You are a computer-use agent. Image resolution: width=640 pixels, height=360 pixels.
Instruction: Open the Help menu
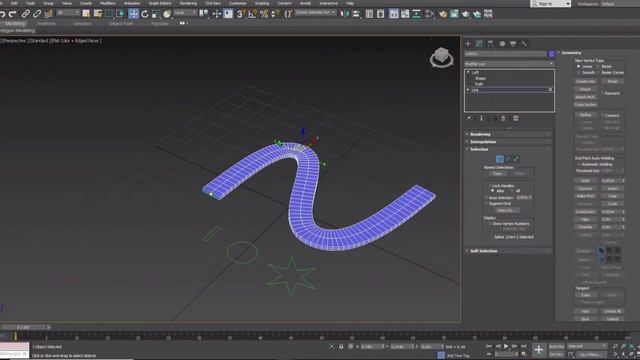(x=350, y=3)
